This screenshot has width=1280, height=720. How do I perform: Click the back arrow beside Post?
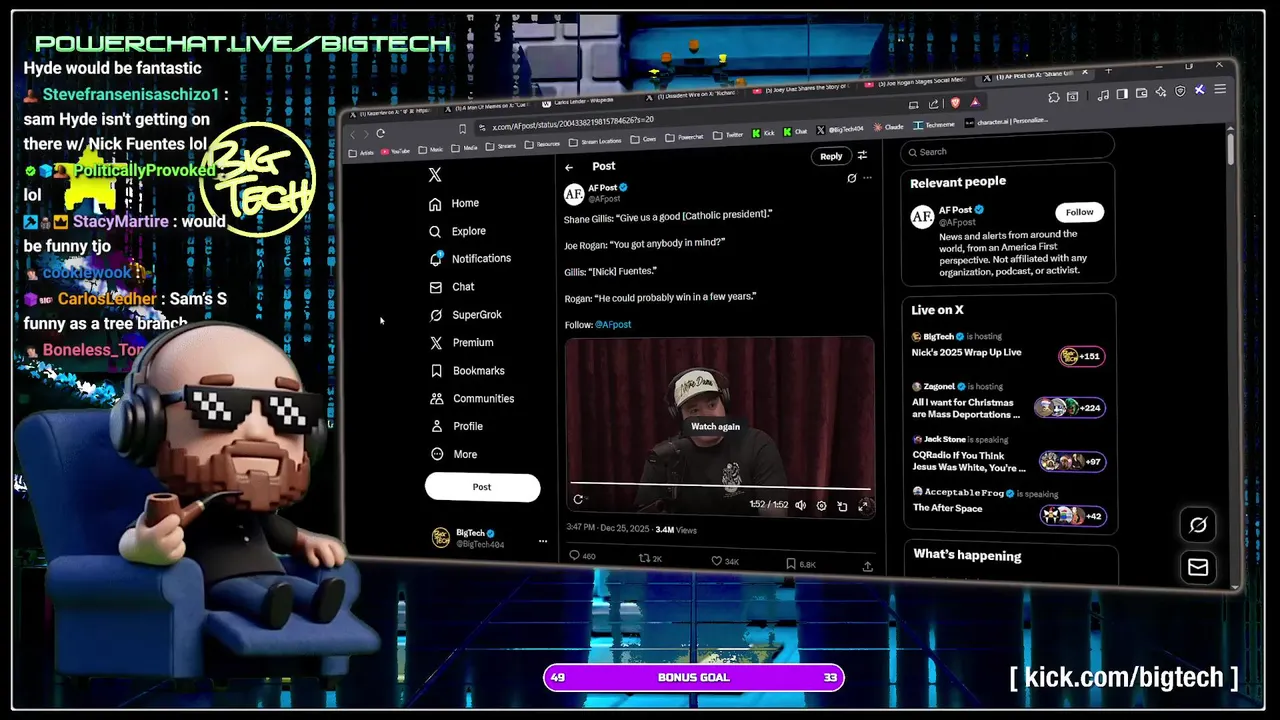pos(569,167)
